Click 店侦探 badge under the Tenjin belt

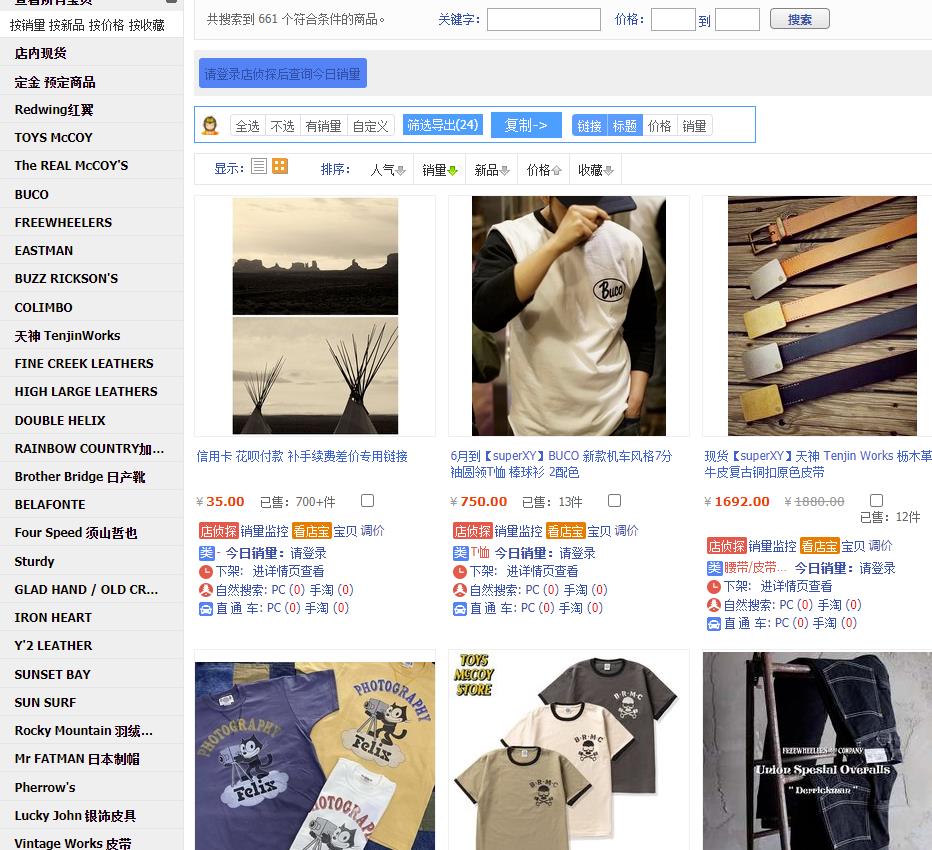click(x=726, y=546)
